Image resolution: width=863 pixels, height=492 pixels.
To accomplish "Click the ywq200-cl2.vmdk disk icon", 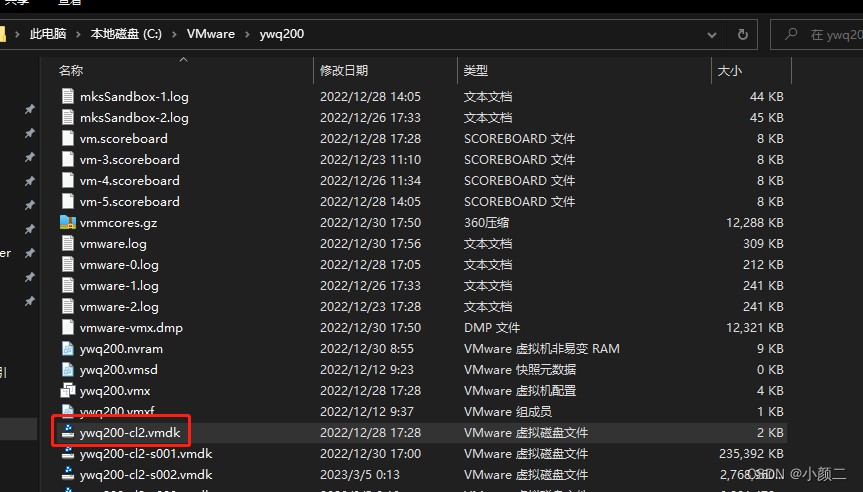I will tap(68, 433).
